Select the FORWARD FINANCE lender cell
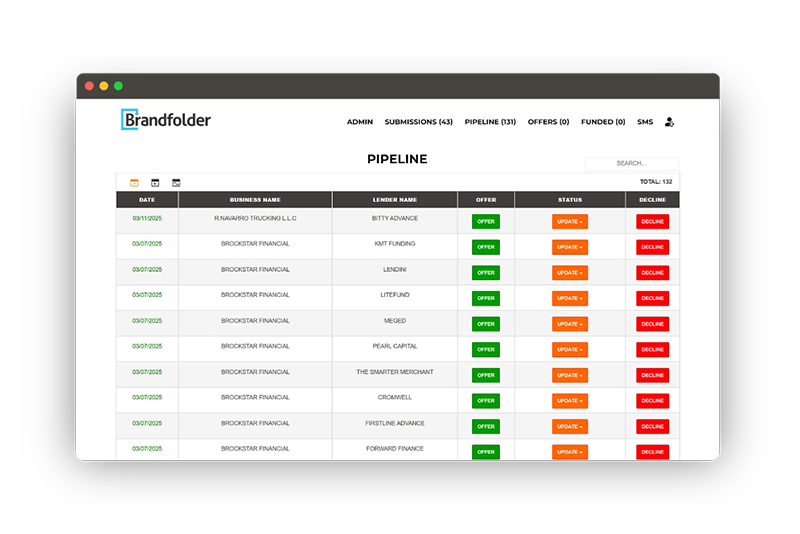 [x=395, y=449]
